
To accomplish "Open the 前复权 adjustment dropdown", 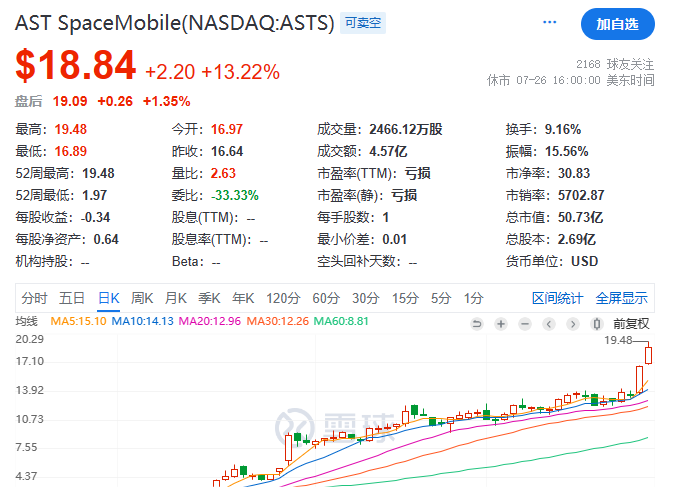I will click(631, 324).
